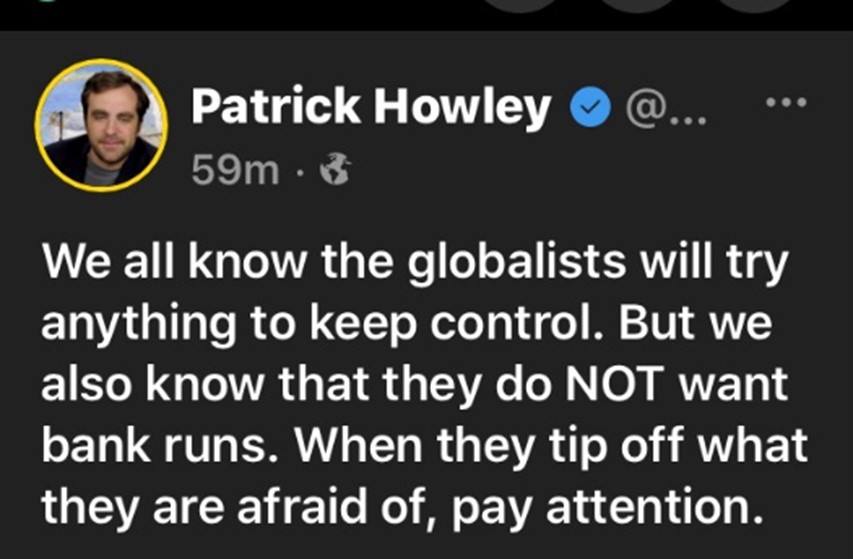Open Patrick Howley's profile picture
The height and width of the screenshot is (559, 853).
(x=101, y=125)
